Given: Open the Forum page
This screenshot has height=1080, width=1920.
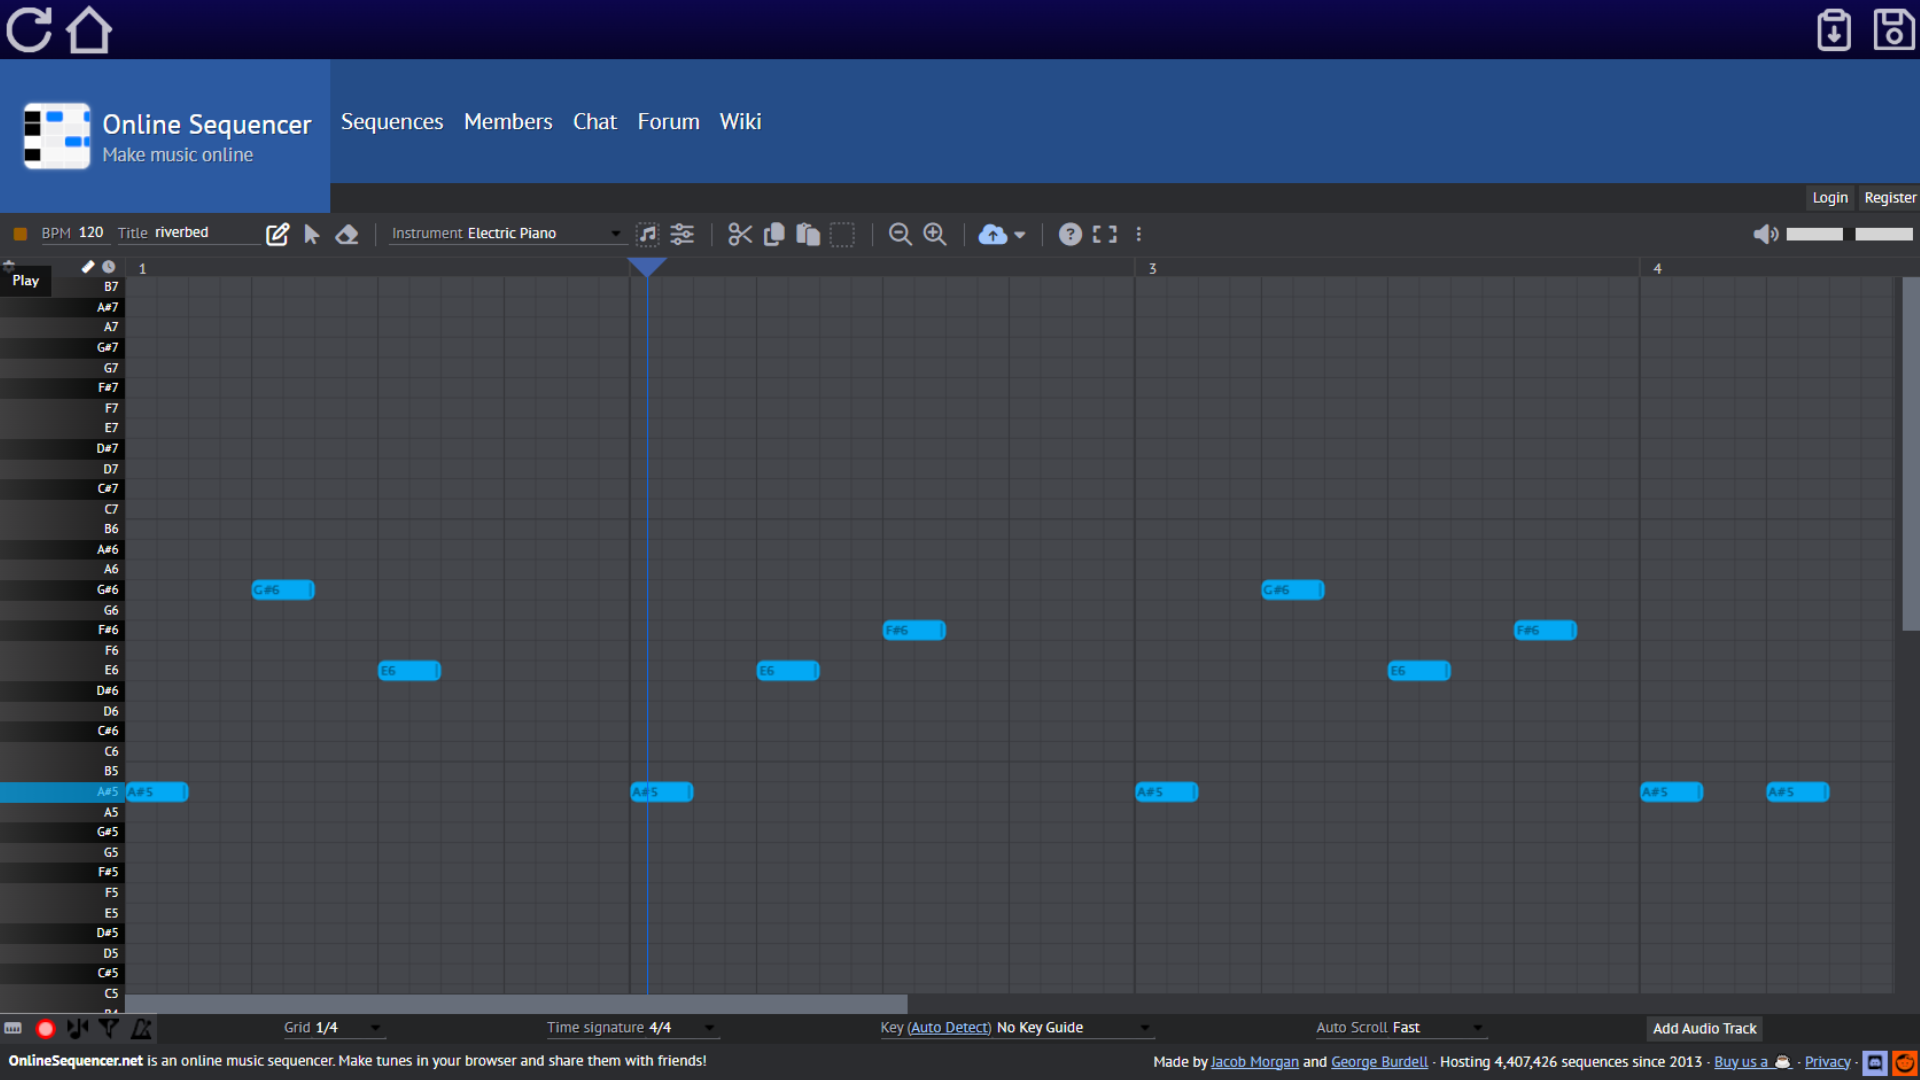Looking at the screenshot, I should coord(668,122).
